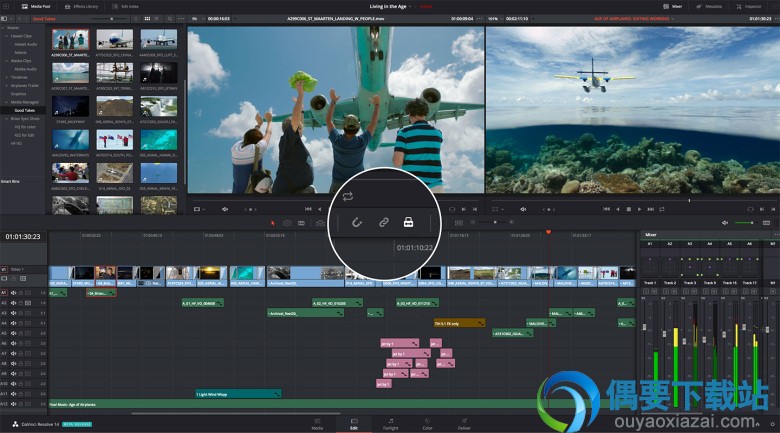Image resolution: width=780 pixels, height=433 pixels.
Task: Switch to the Media page
Action: tap(317, 424)
